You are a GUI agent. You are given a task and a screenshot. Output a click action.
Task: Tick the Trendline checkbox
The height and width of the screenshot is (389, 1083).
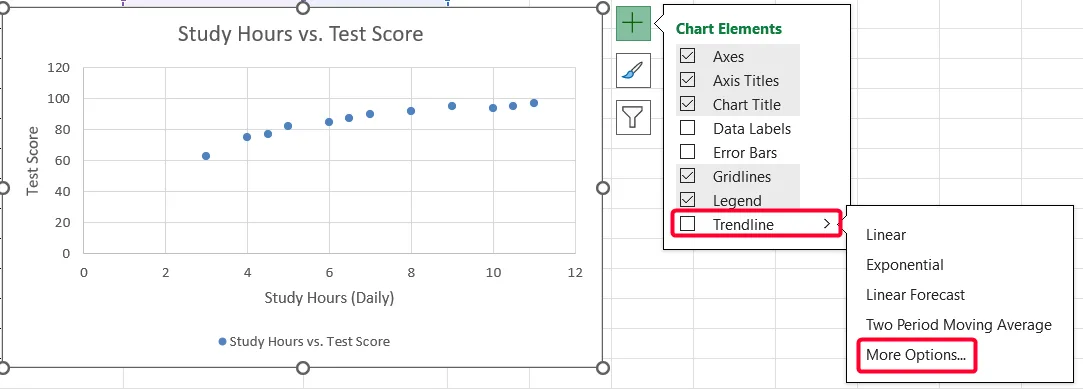687,224
